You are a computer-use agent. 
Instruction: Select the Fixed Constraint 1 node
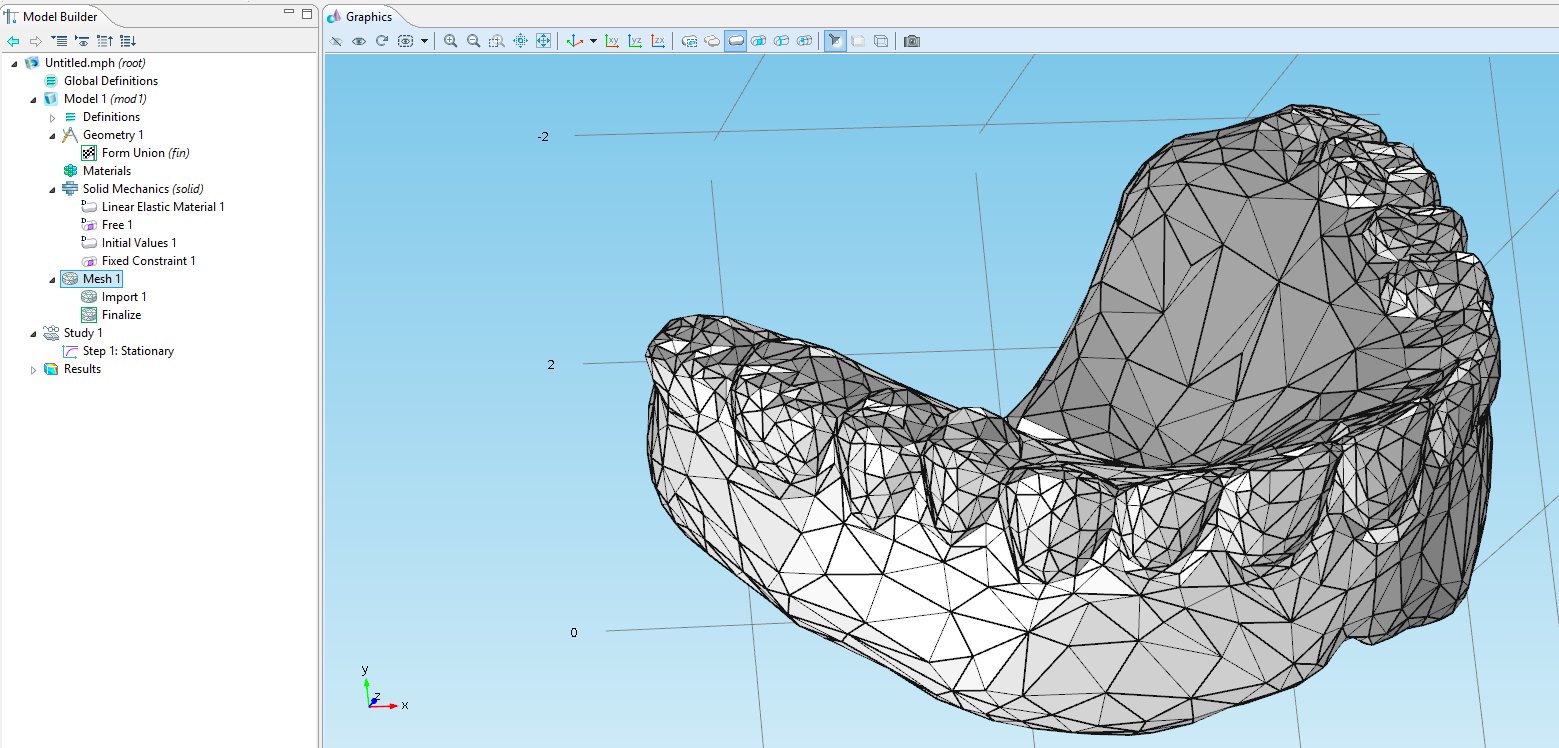[148, 261]
